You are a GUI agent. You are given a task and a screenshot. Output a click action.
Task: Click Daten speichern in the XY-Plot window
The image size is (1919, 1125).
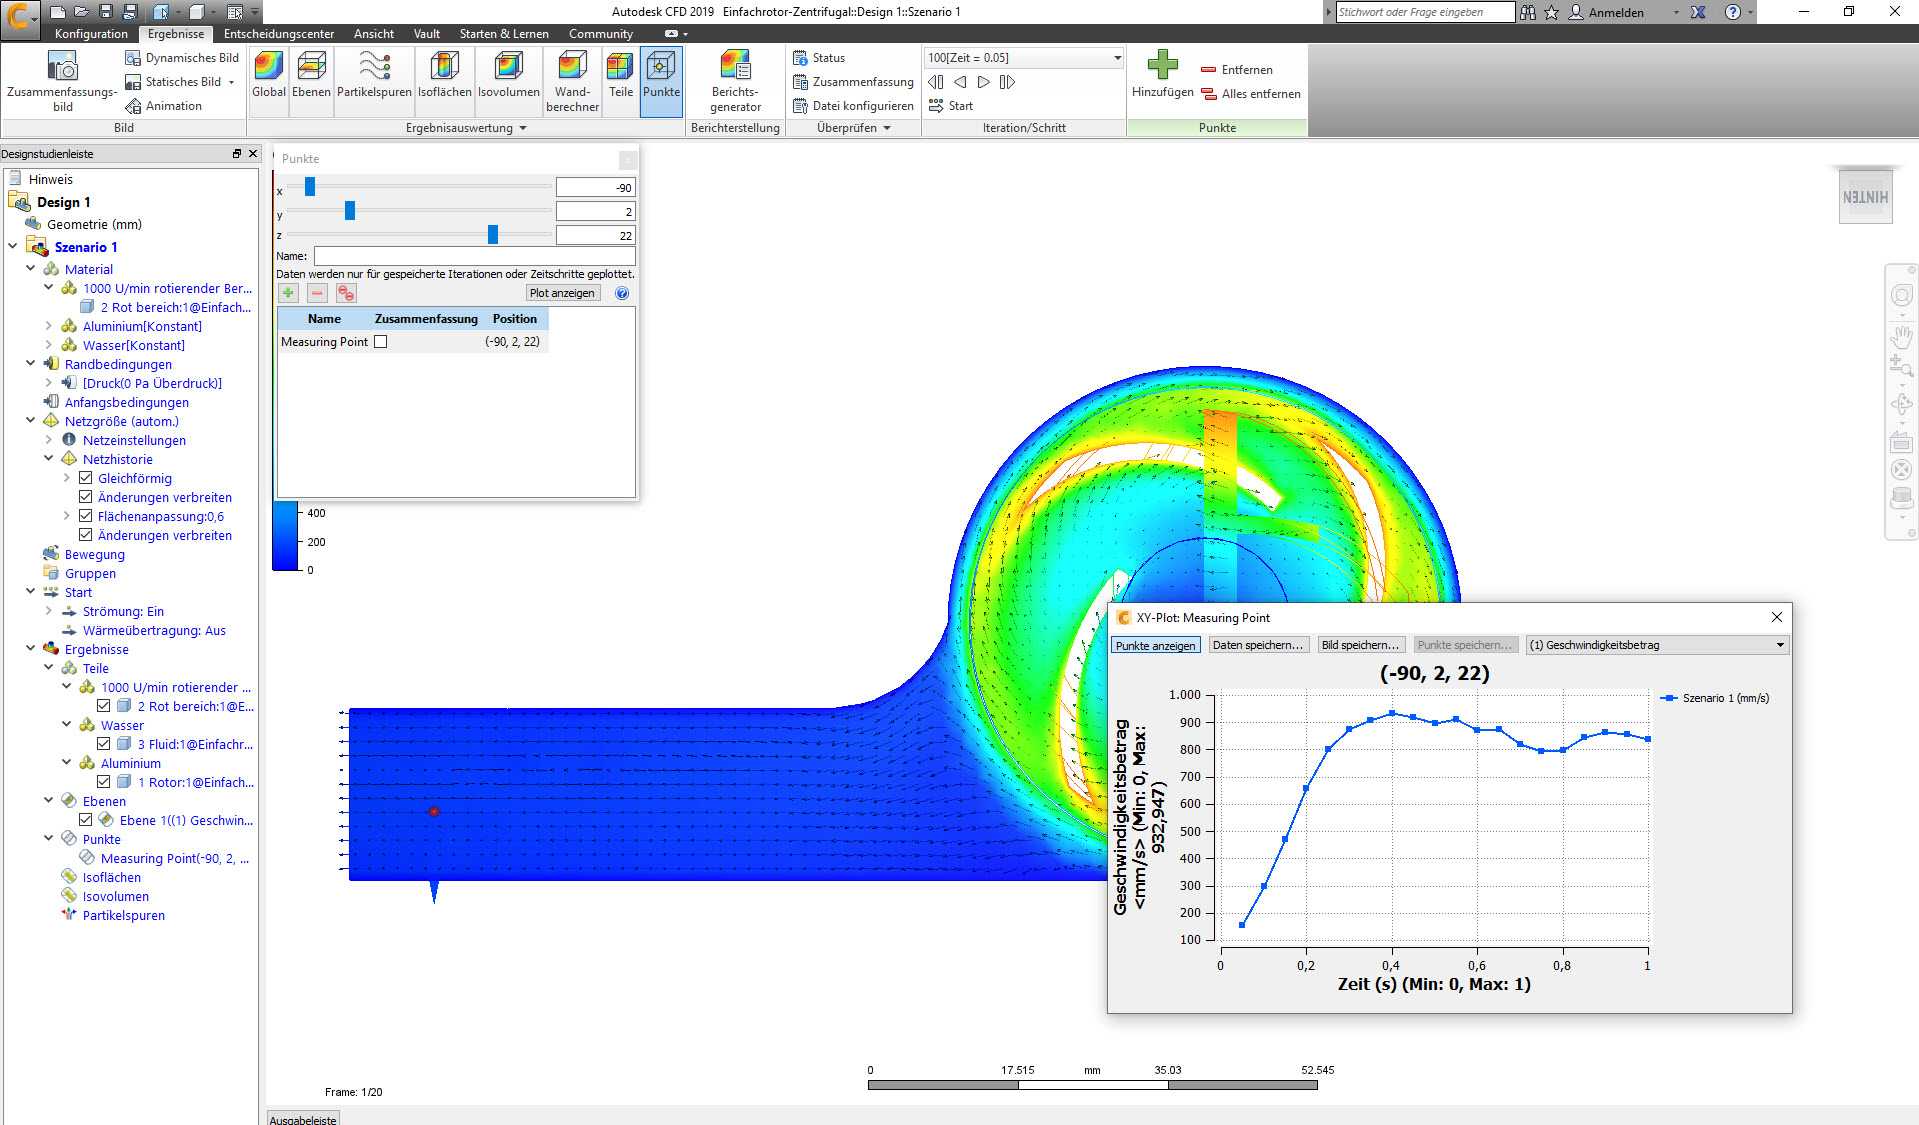(x=1258, y=644)
